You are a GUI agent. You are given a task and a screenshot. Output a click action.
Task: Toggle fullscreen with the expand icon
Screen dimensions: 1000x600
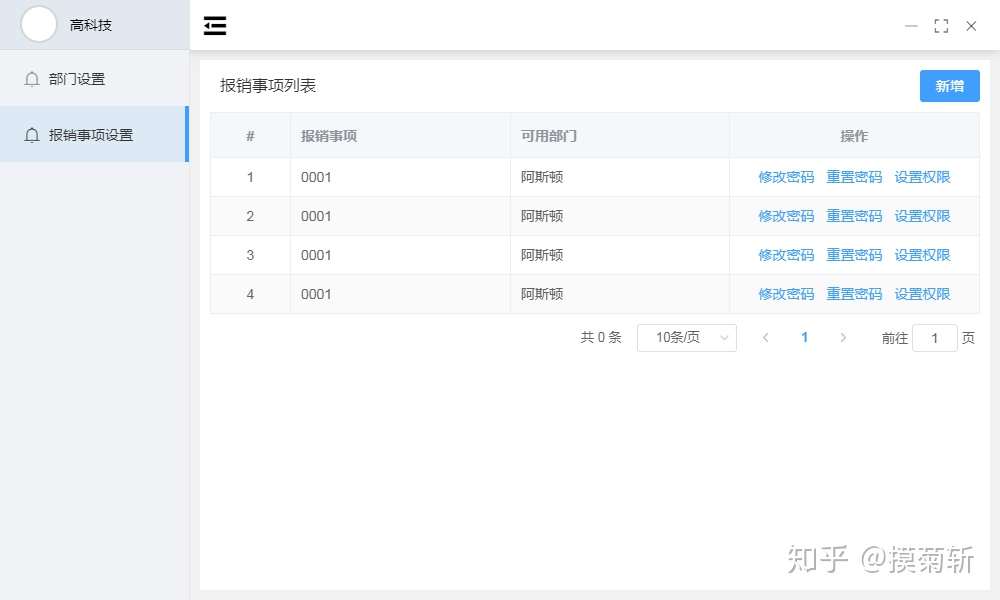[x=941, y=26]
